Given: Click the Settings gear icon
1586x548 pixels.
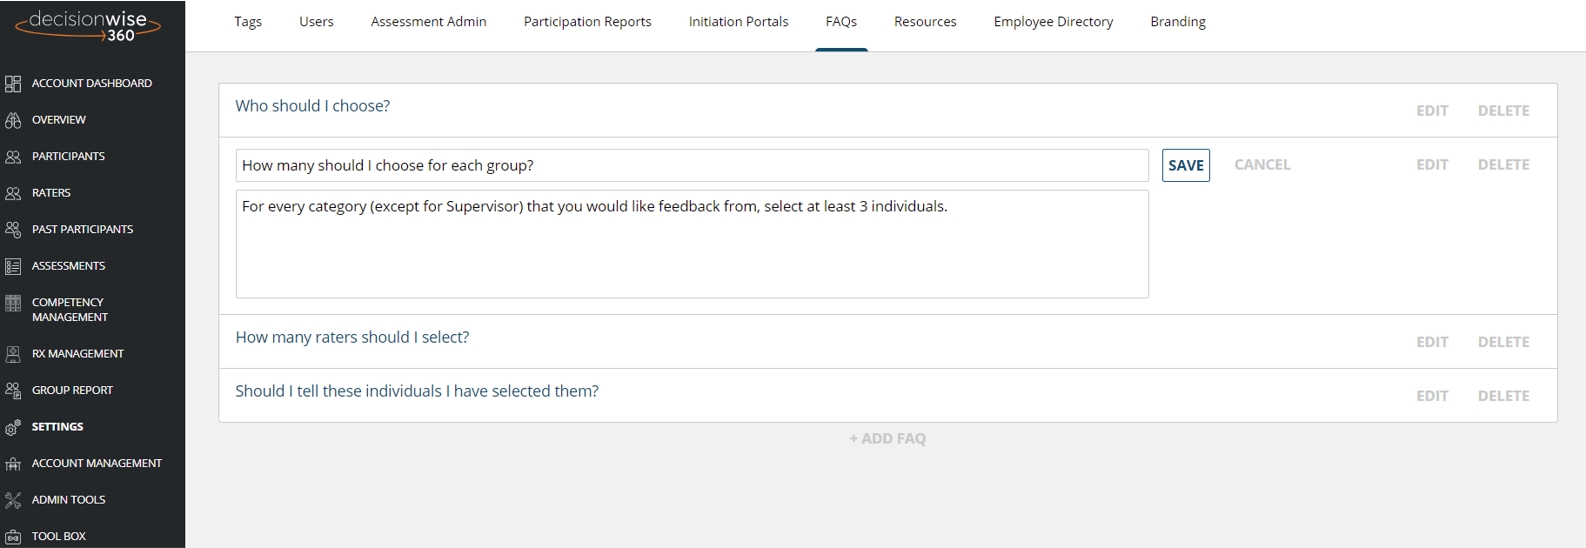Looking at the screenshot, I should [x=13, y=427].
